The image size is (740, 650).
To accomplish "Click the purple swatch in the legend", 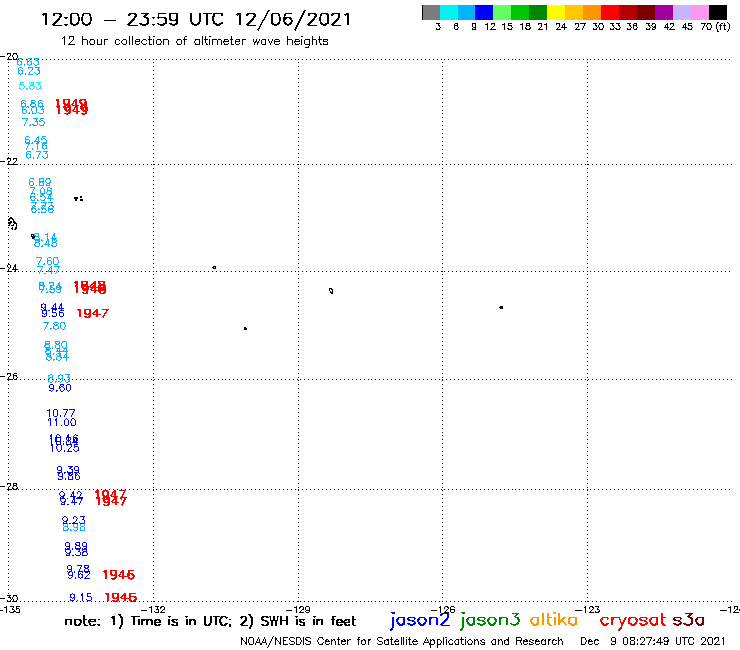I will point(664,12).
